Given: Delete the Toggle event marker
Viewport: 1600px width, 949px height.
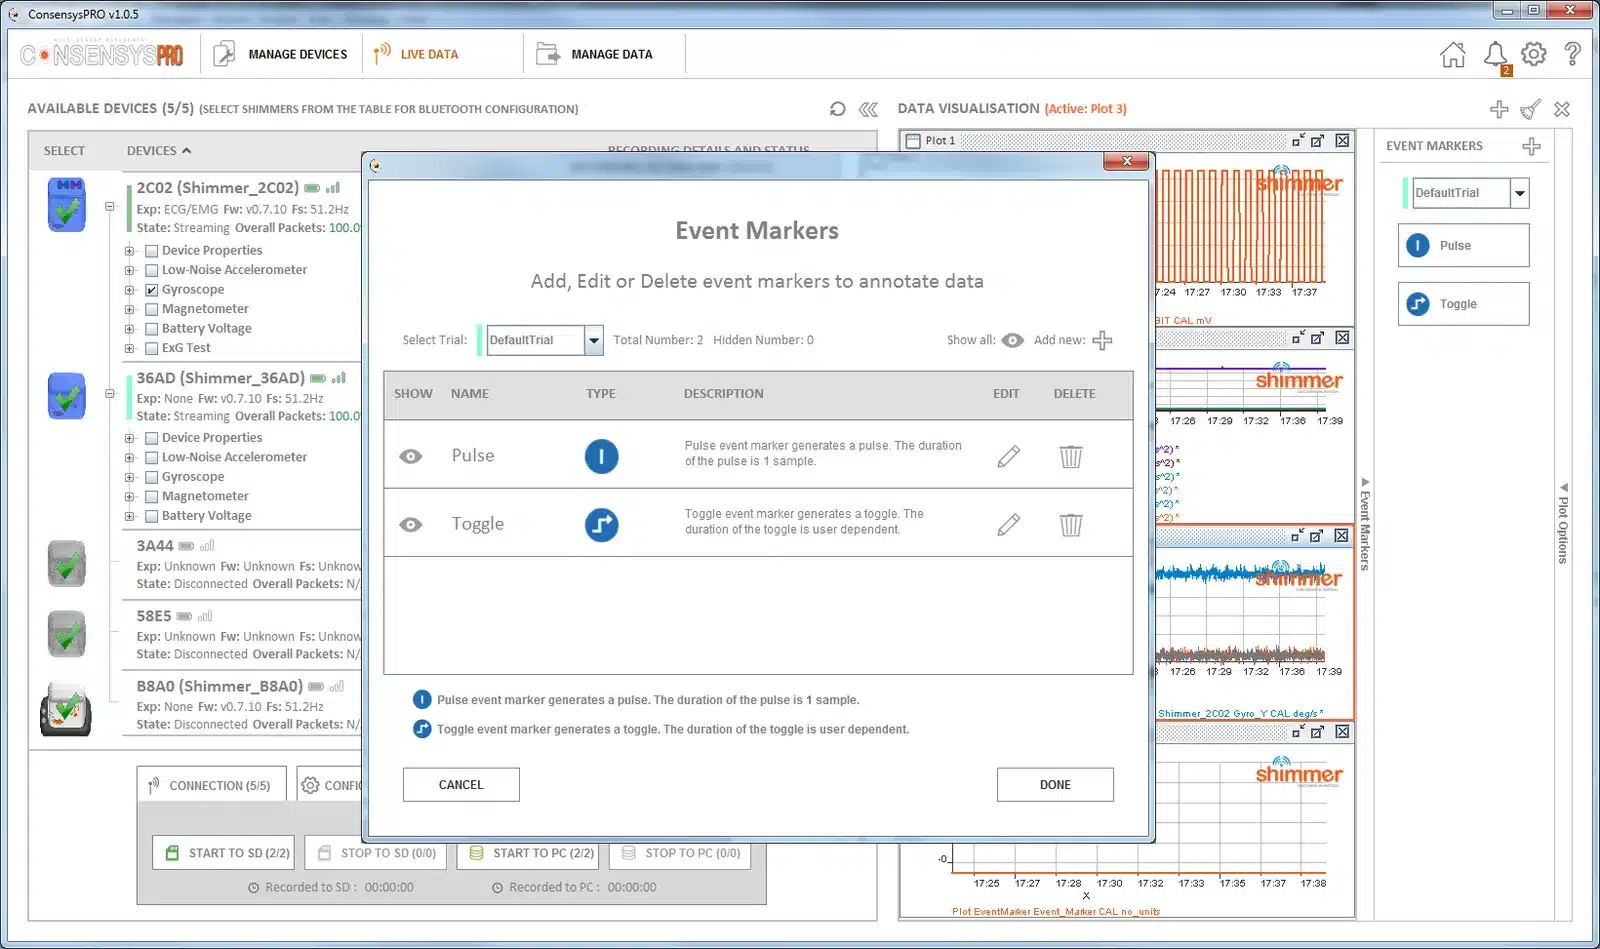Looking at the screenshot, I should click(x=1071, y=524).
